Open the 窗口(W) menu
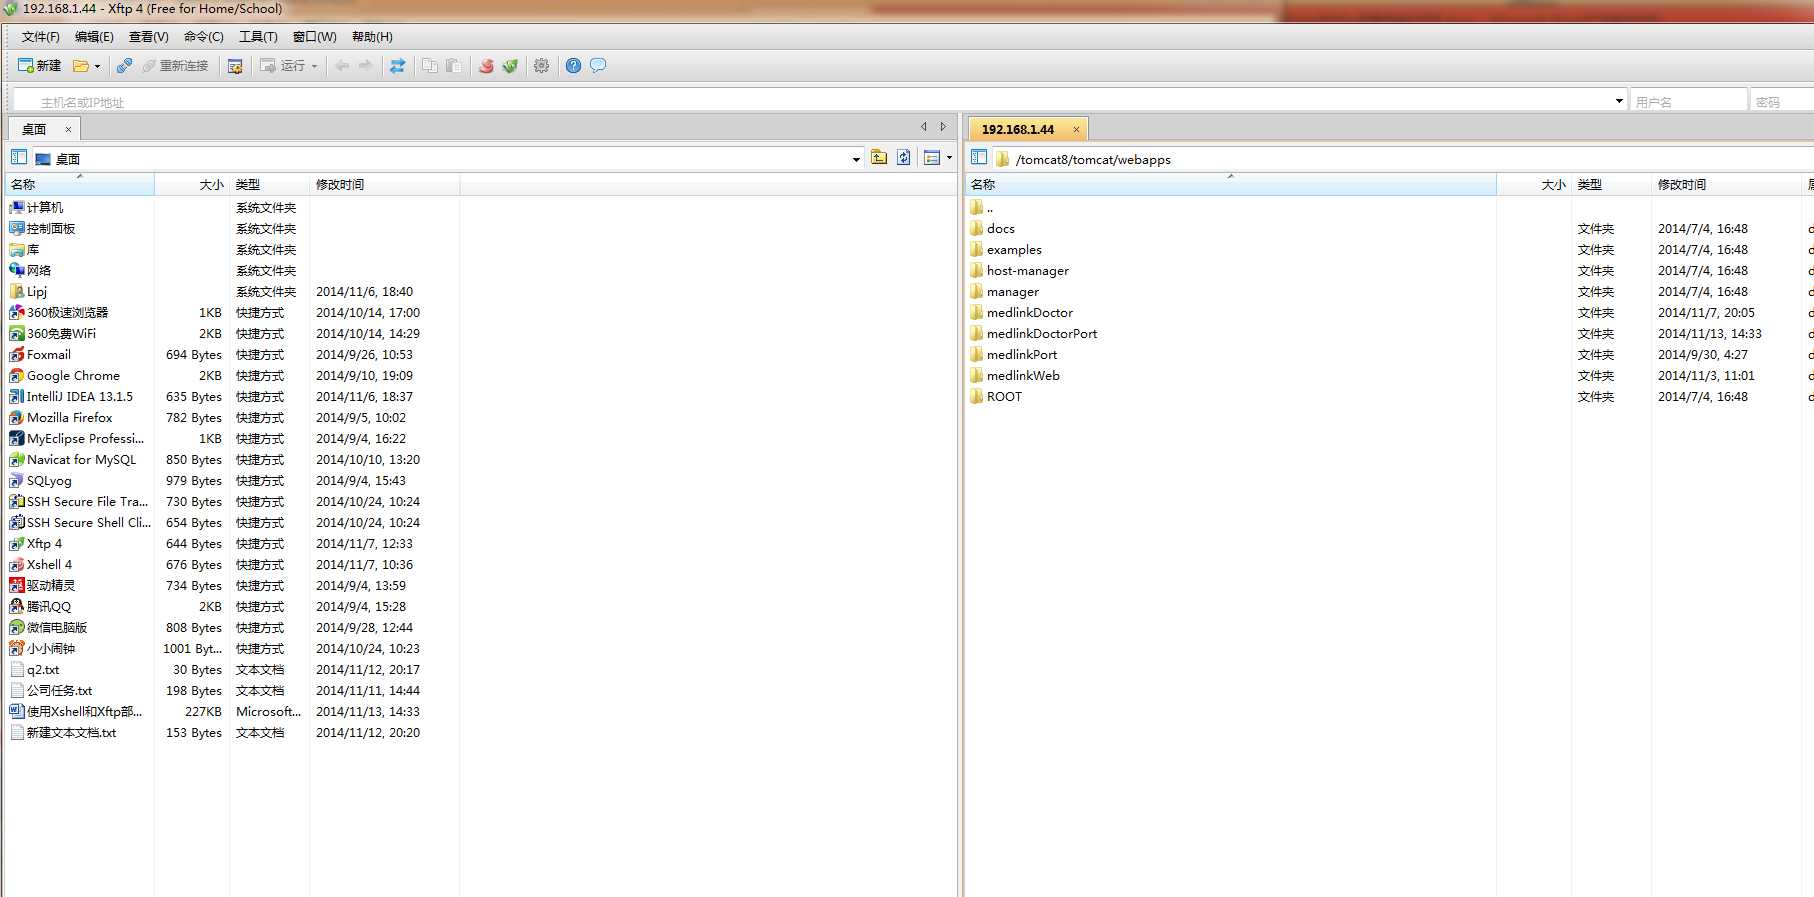Screen dimensions: 1814x897 (314, 37)
